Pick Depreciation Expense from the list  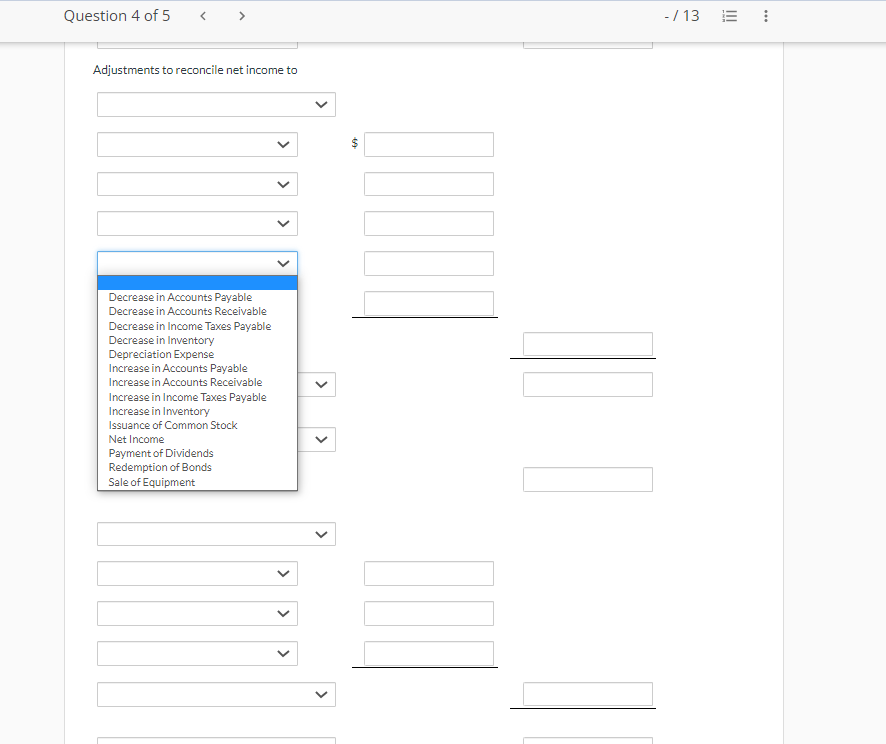point(161,354)
